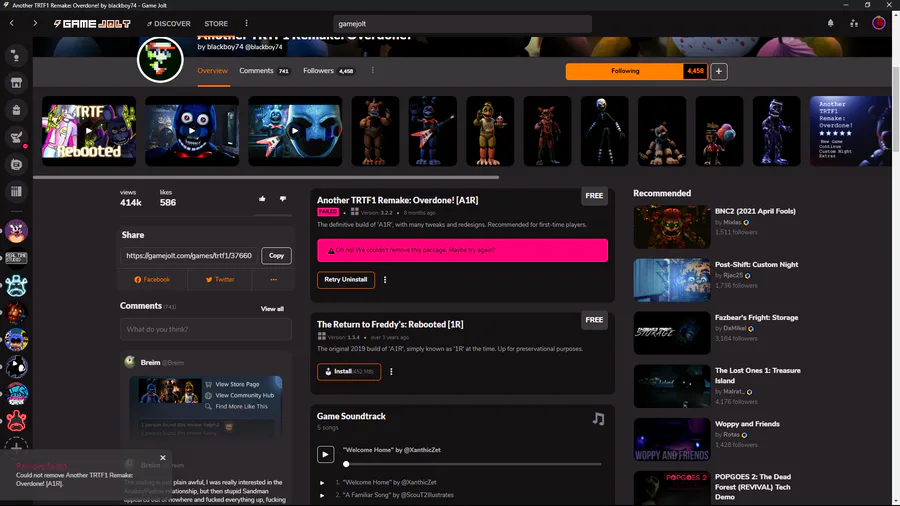
Task: Open Breim commenter profile
Action: [x=150, y=363]
